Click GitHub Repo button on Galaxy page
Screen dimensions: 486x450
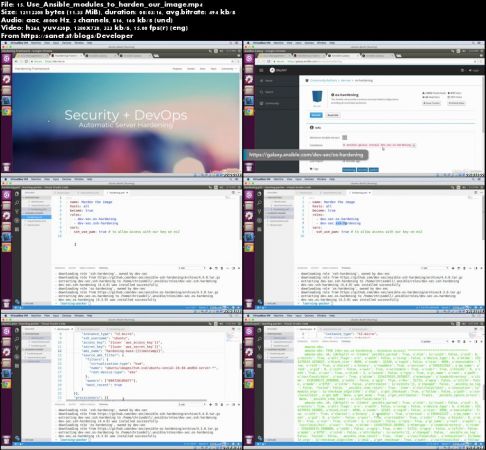click(x=456, y=103)
